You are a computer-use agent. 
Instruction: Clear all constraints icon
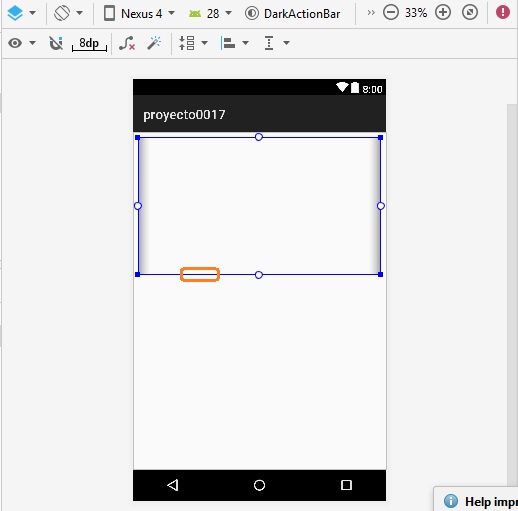coord(127,43)
